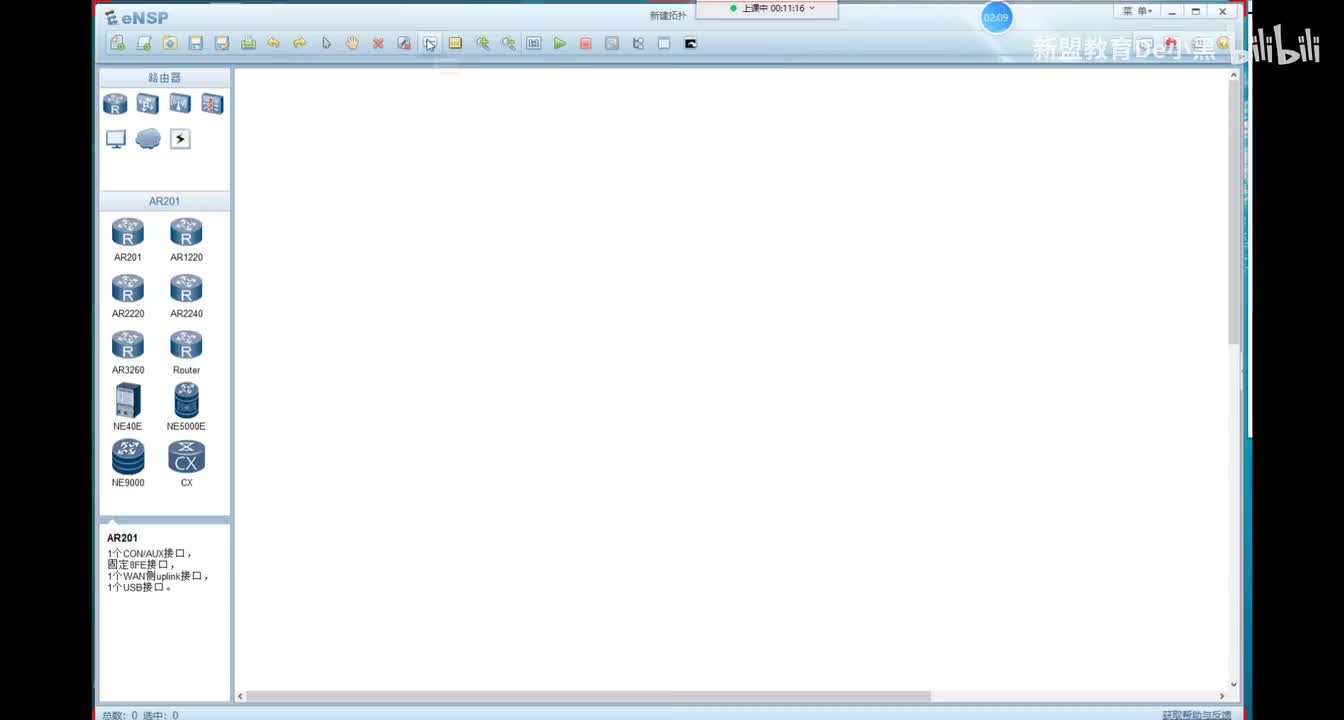The width and height of the screenshot is (1344, 720).
Task: Create a new topology from the toolbar
Action: point(118,43)
